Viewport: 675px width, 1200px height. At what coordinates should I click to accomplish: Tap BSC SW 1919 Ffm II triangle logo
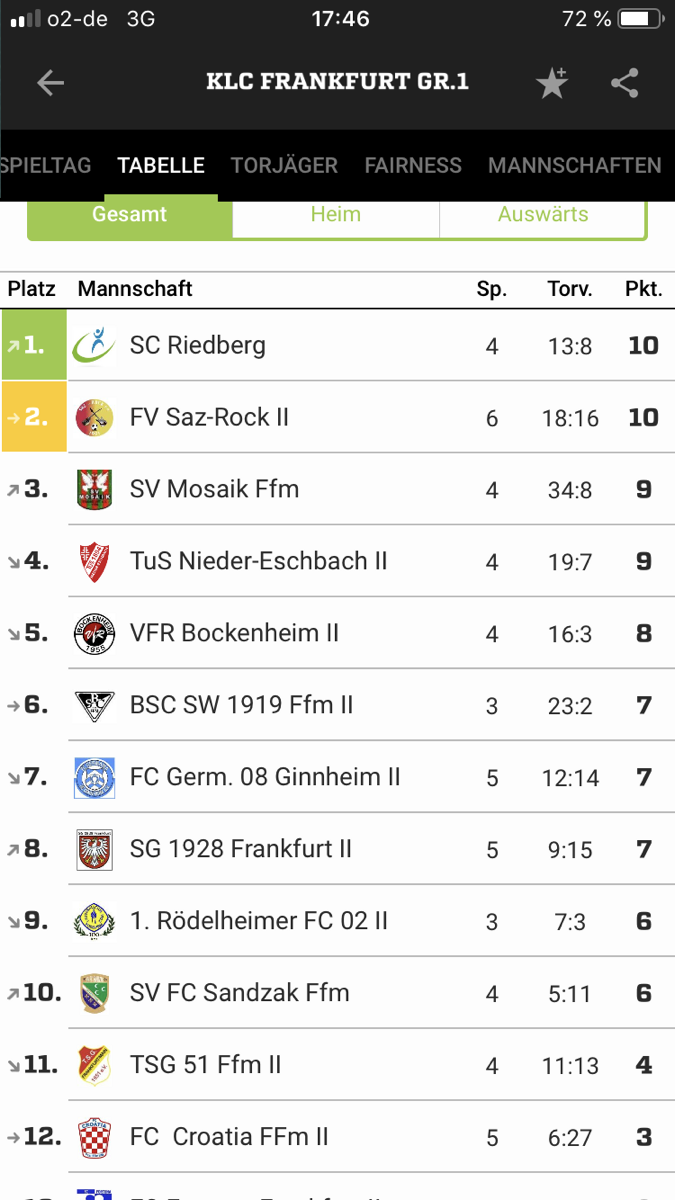tap(95, 705)
